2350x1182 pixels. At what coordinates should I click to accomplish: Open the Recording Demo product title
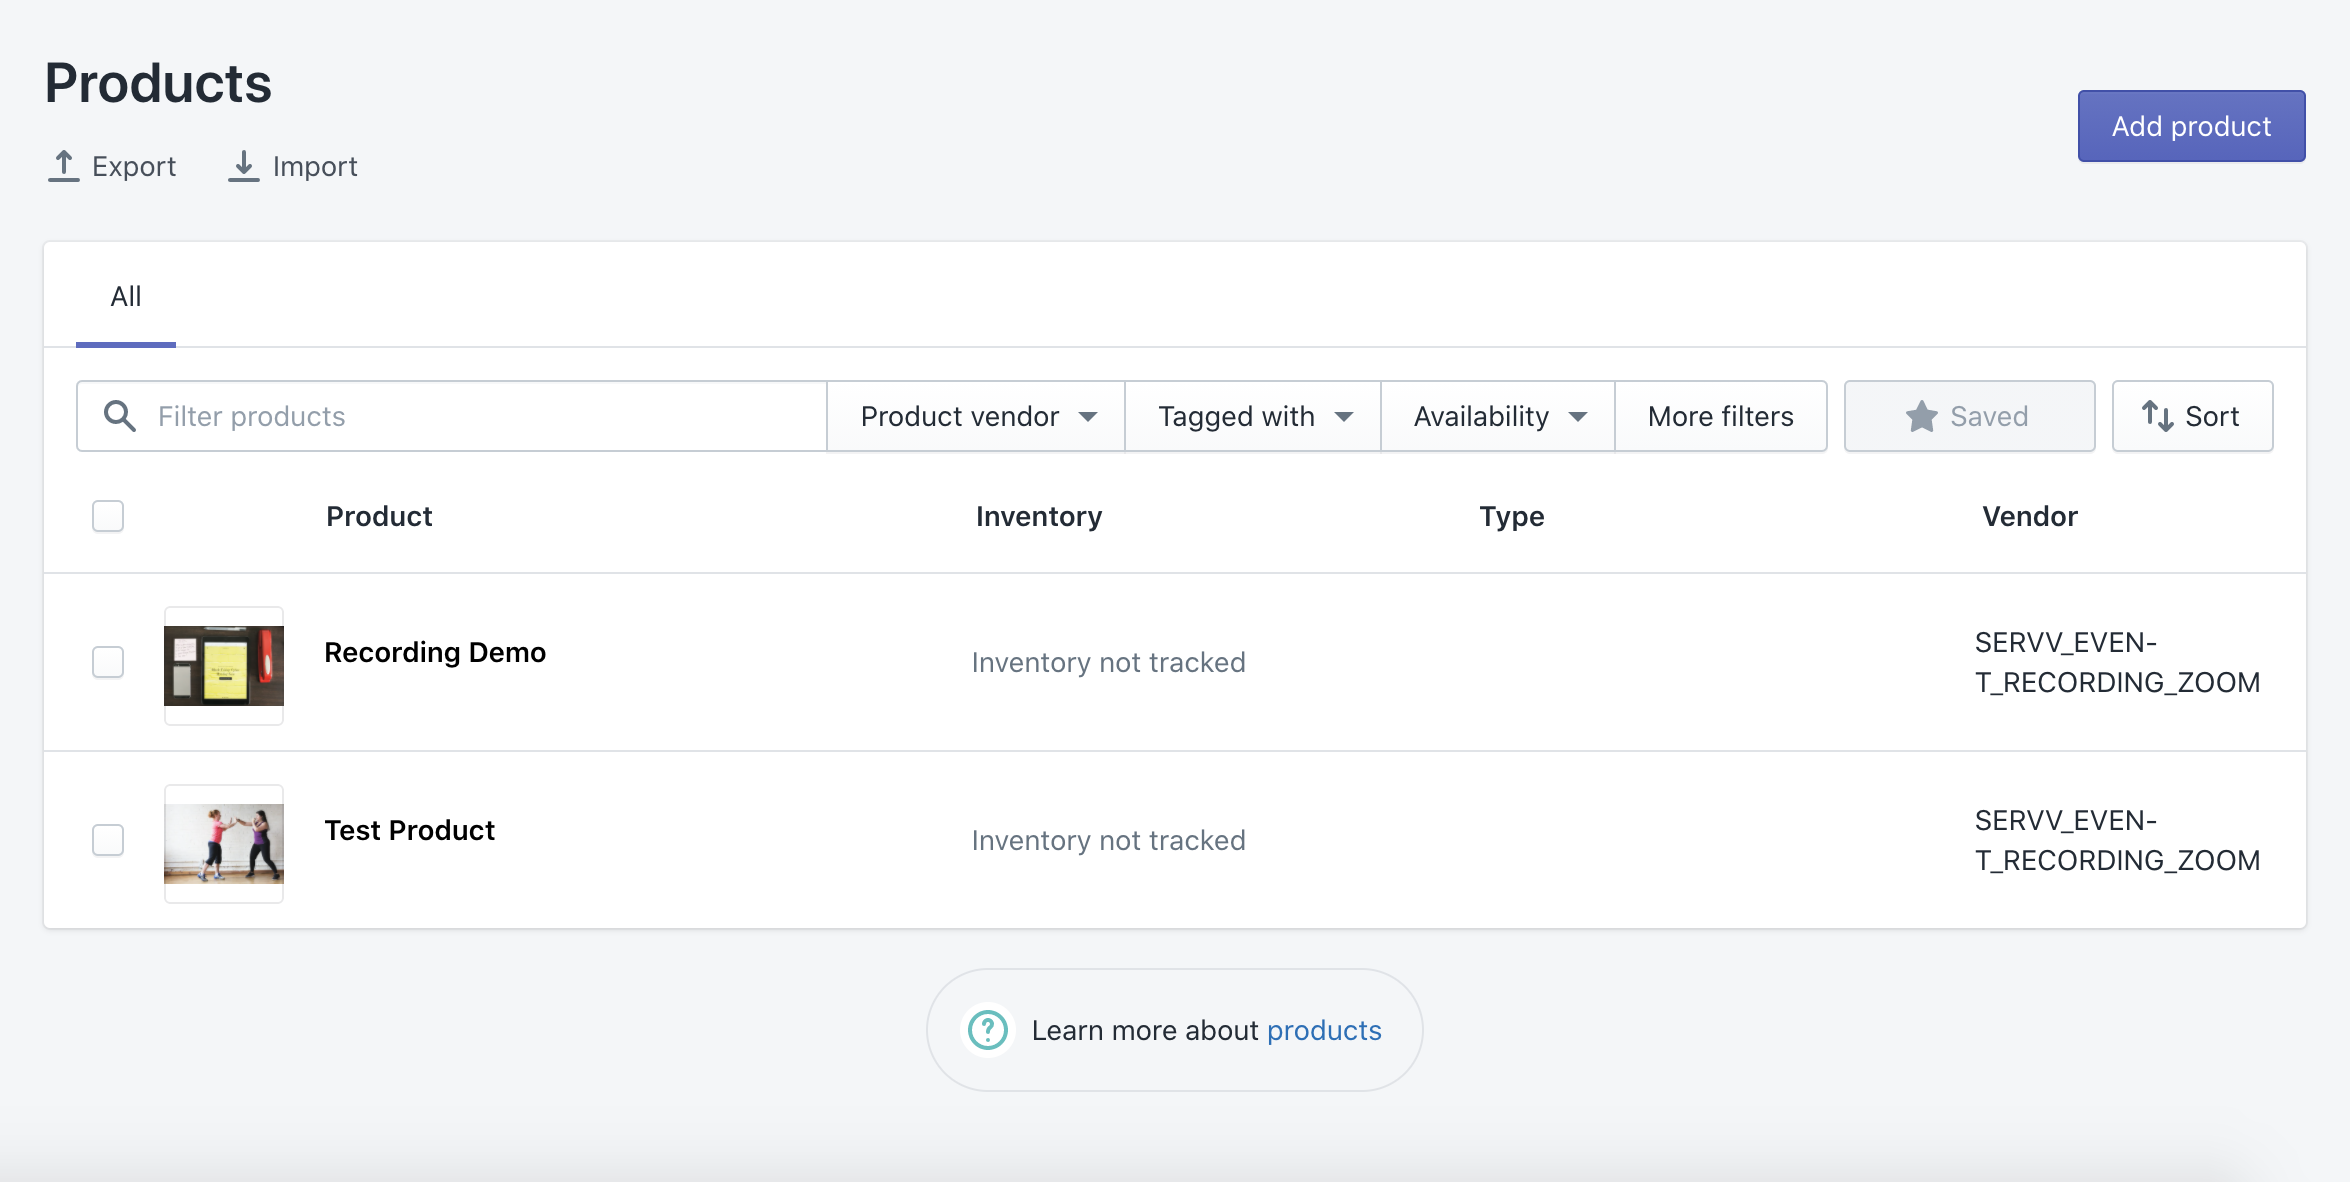pos(435,653)
